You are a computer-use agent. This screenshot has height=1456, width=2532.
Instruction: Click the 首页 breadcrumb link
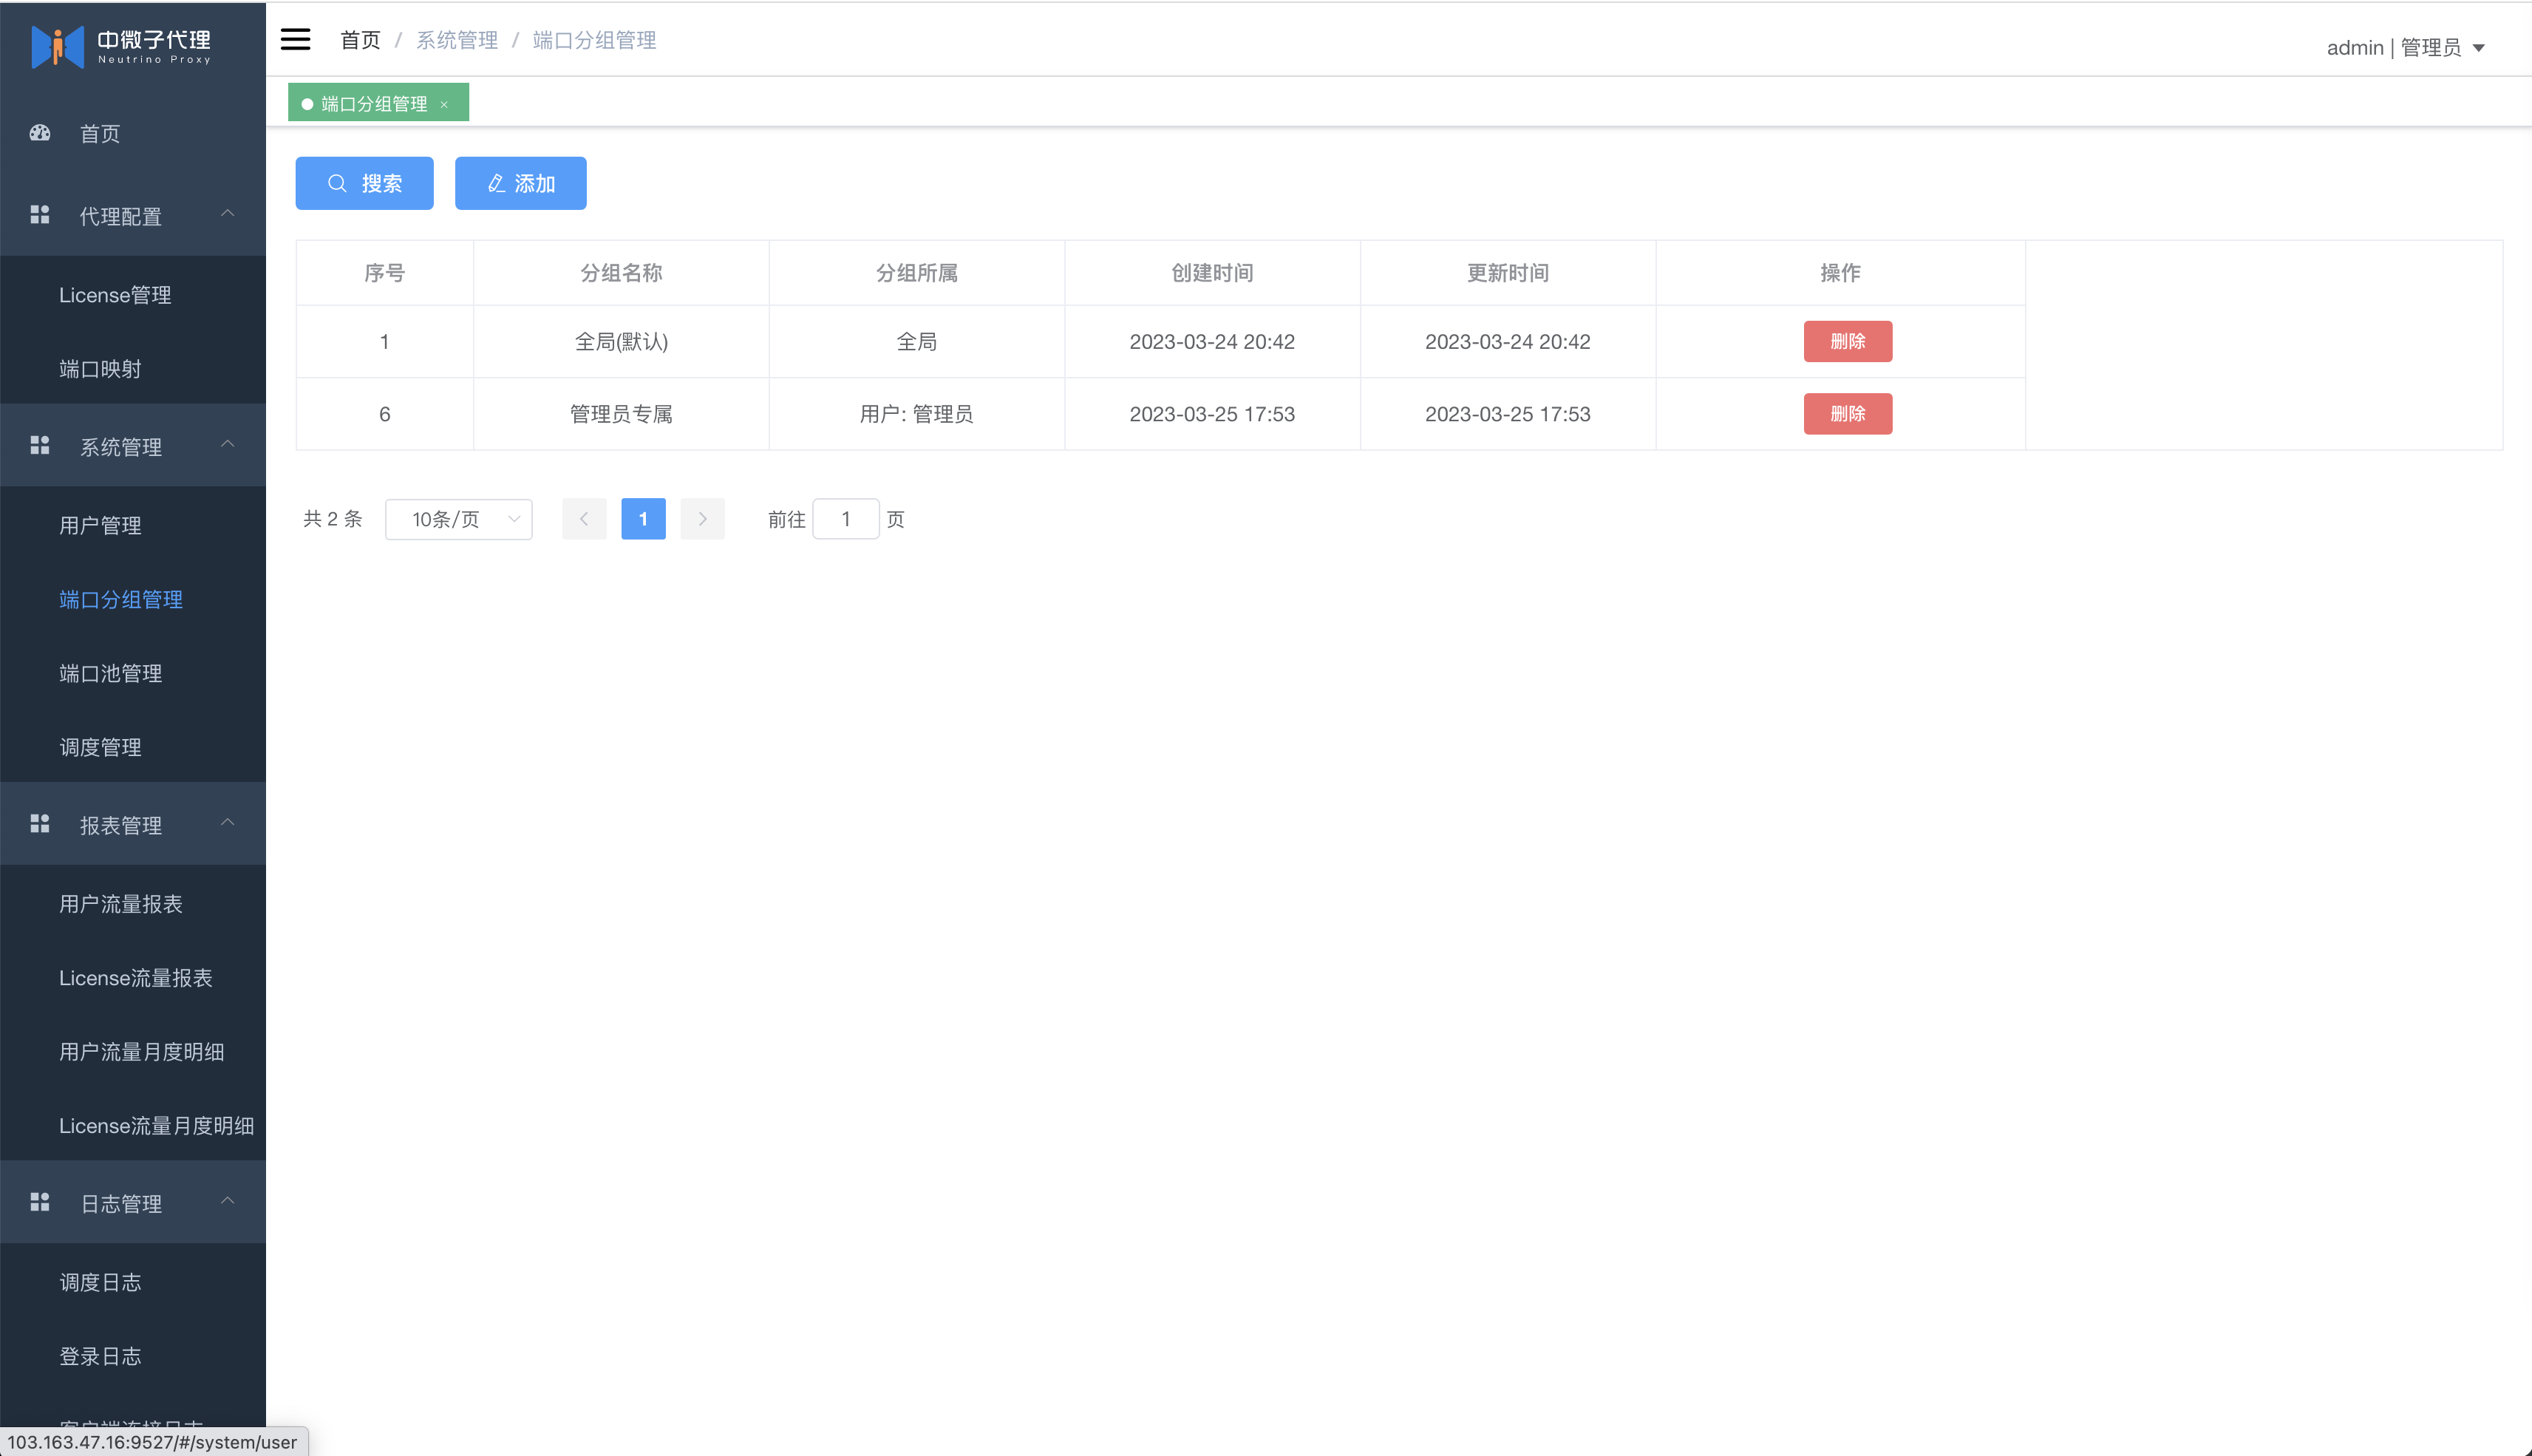(360, 40)
